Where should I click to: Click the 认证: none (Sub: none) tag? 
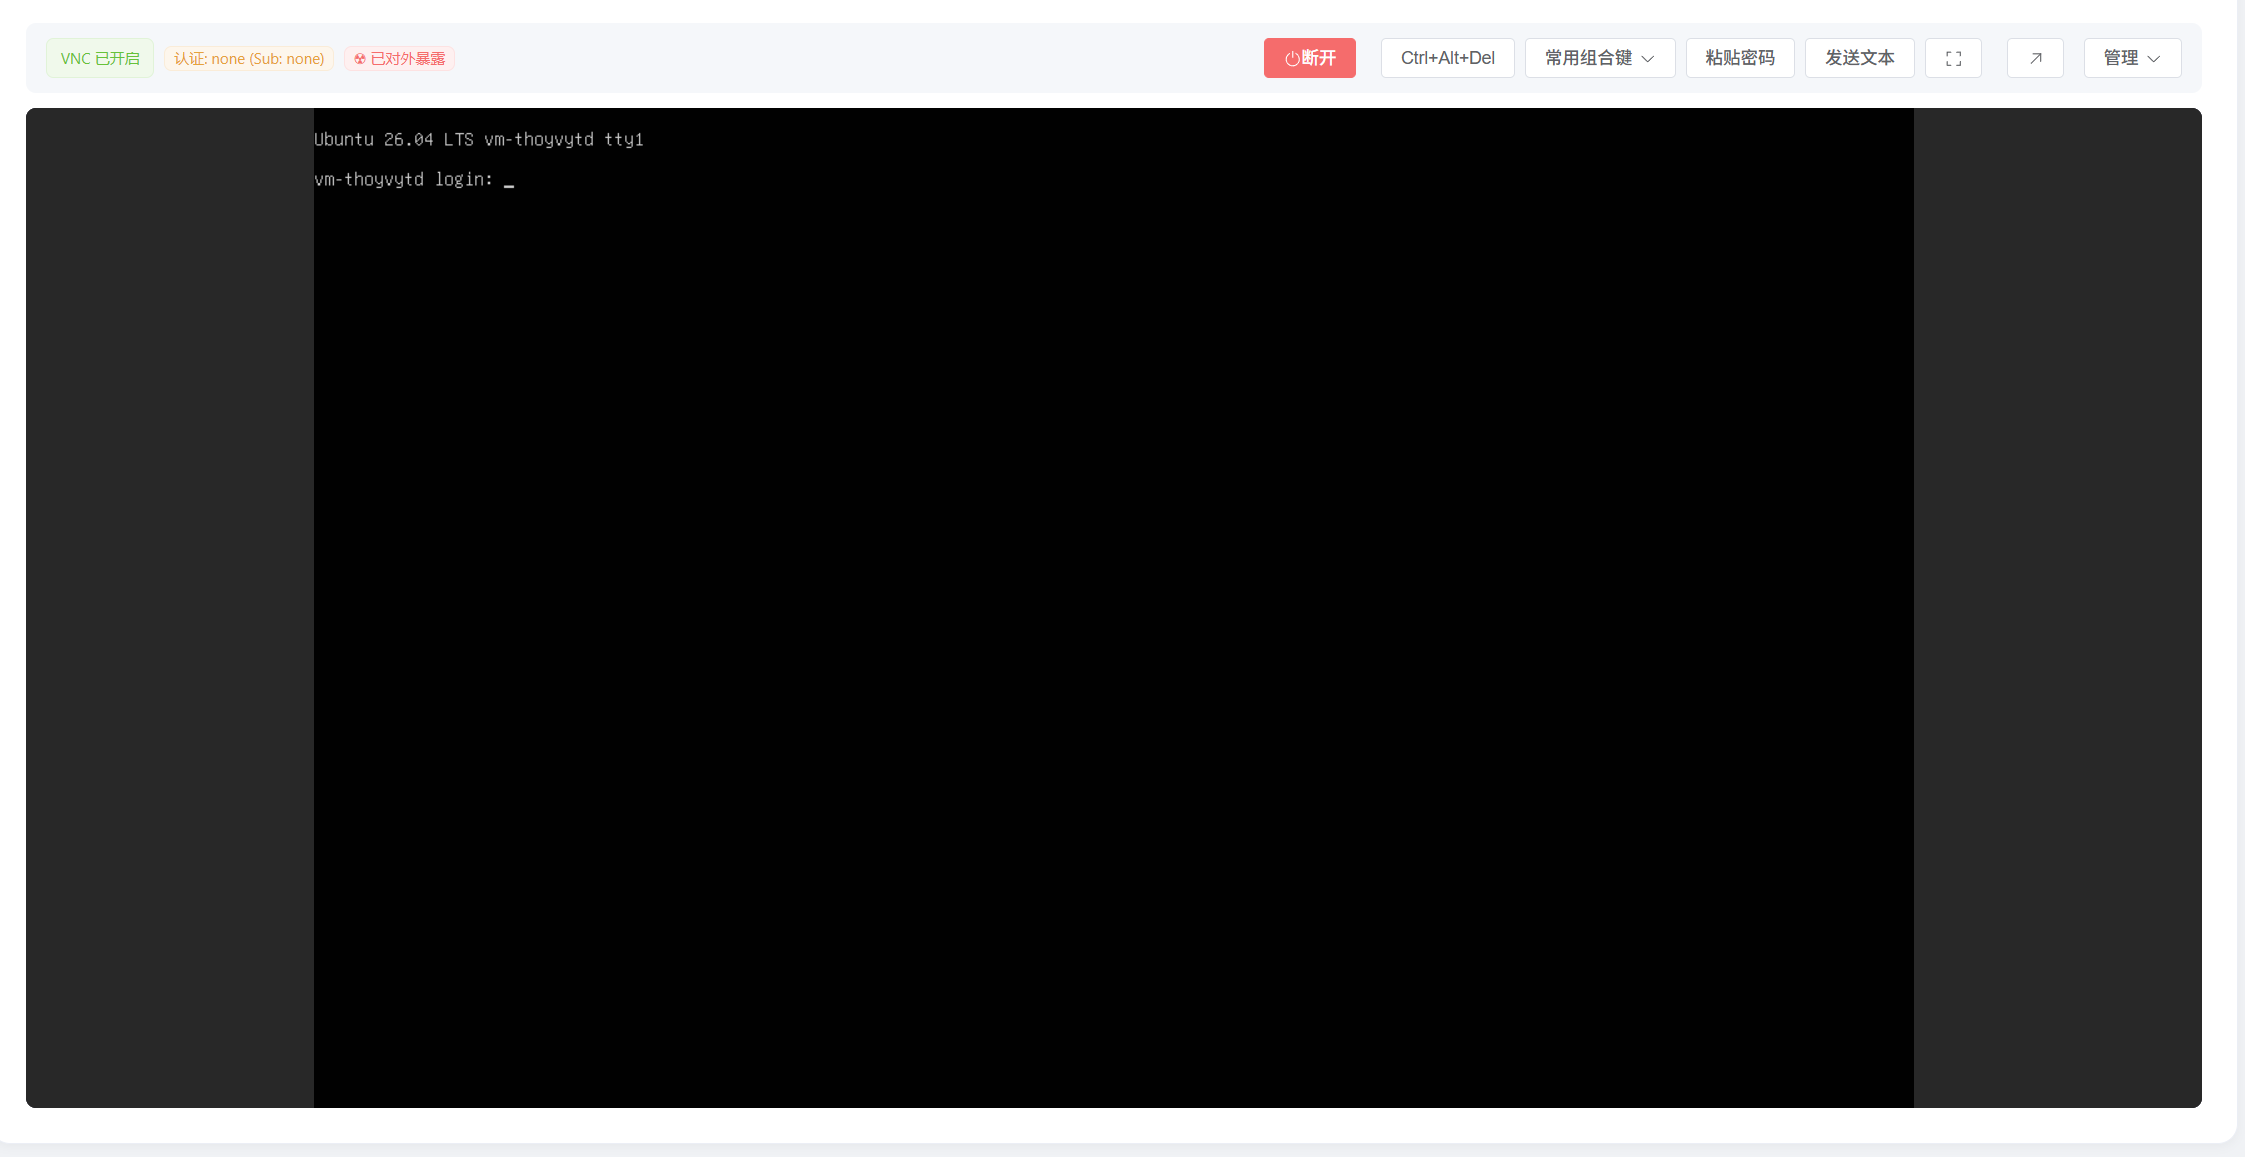249,59
